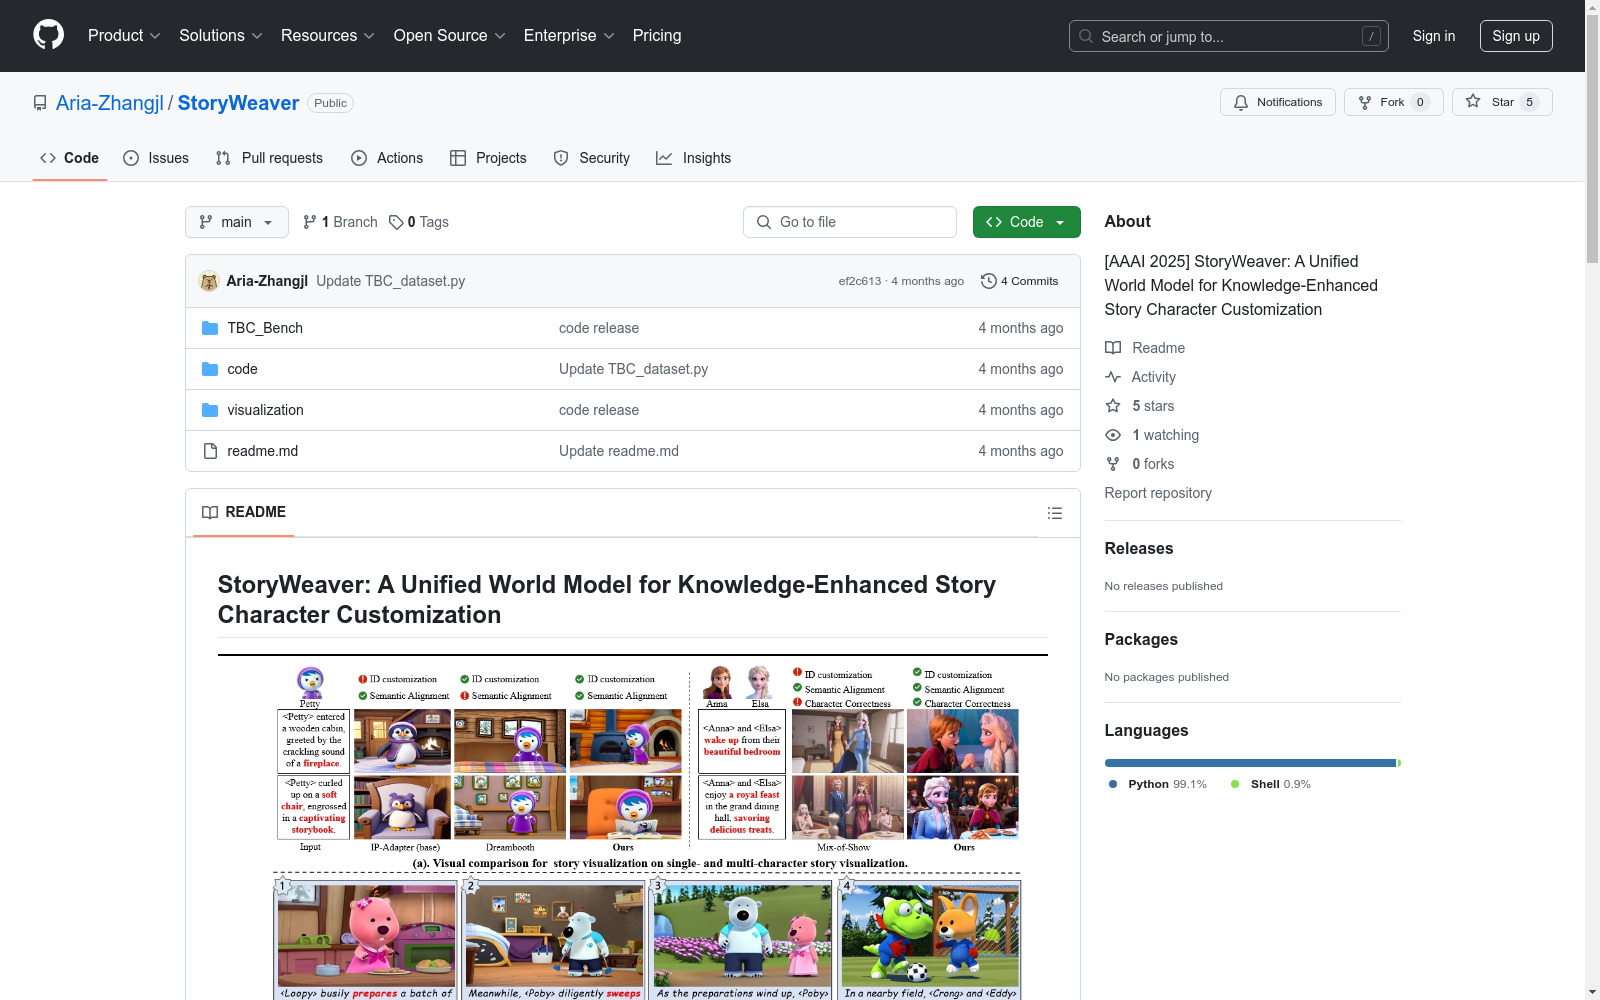The image size is (1600, 1000).
Task: Switch to the Code tab
Action: click(69, 158)
